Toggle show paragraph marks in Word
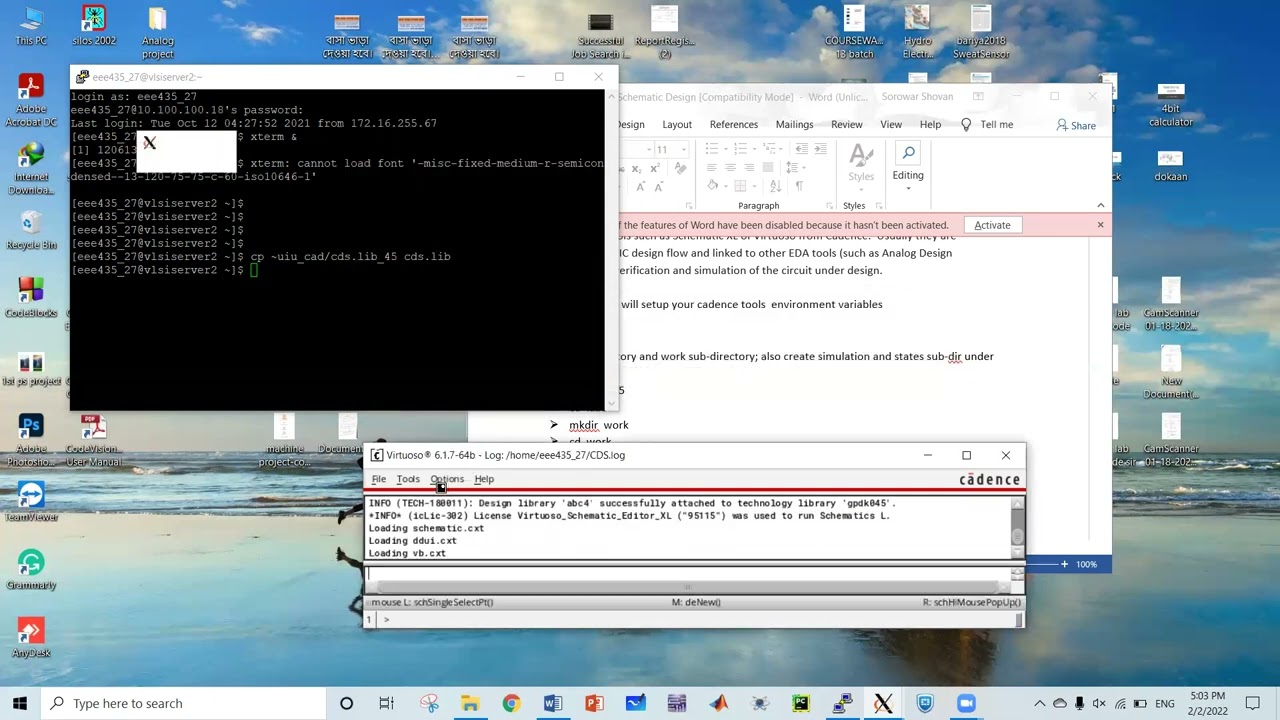 [799, 186]
